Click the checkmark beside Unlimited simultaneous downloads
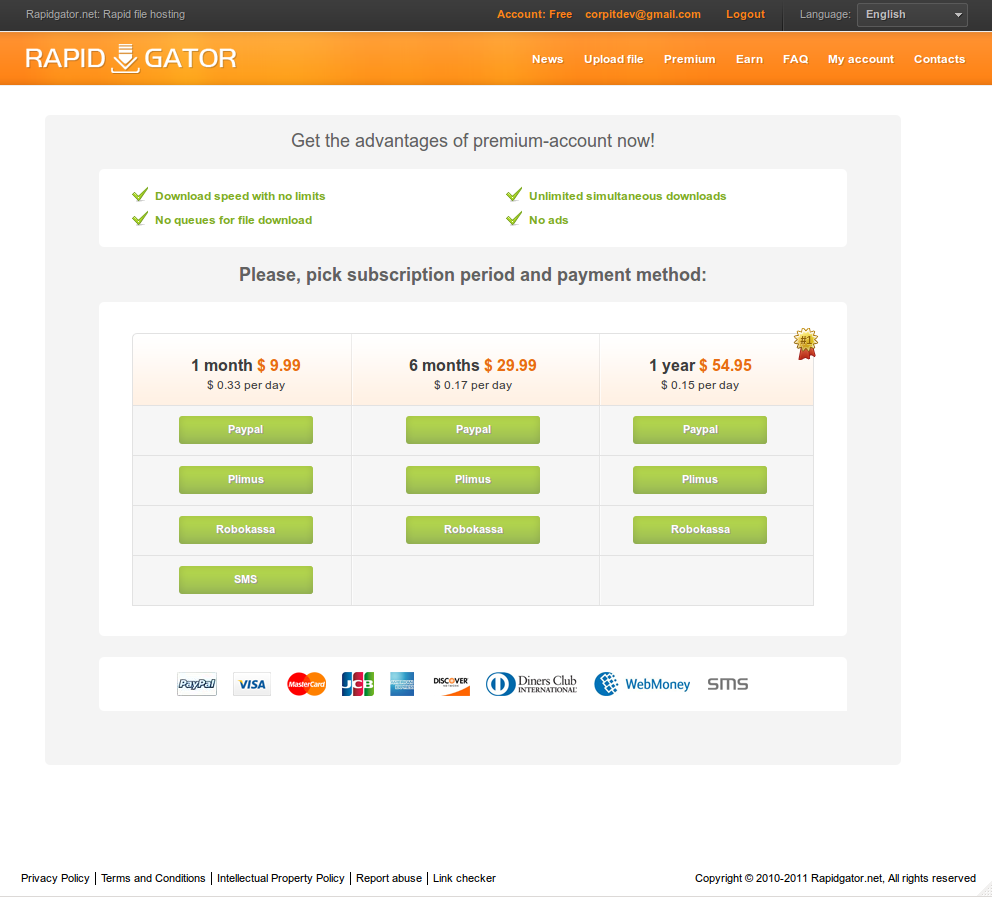992x897 pixels. click(514, 194)
